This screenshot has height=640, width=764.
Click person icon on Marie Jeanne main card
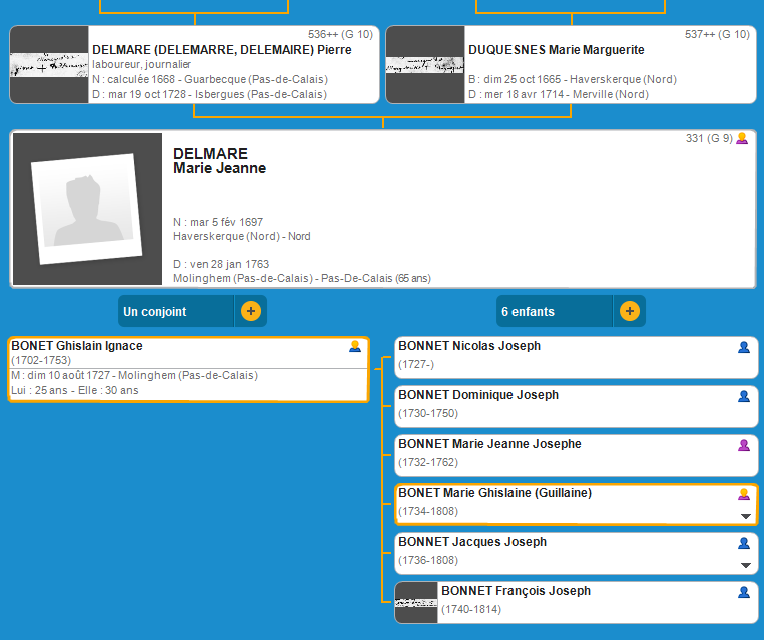point(742,139)
